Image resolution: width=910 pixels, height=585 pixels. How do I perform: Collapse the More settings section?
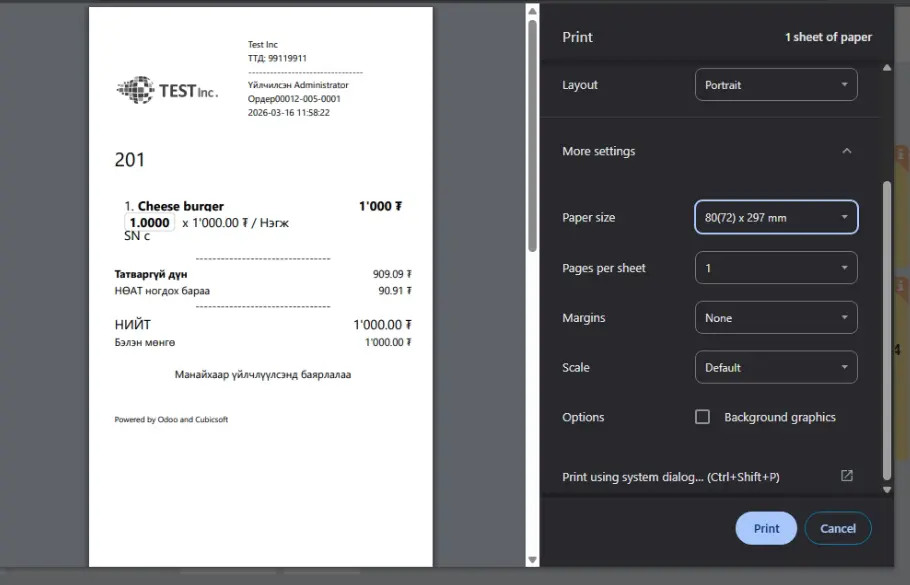[846, 151]
